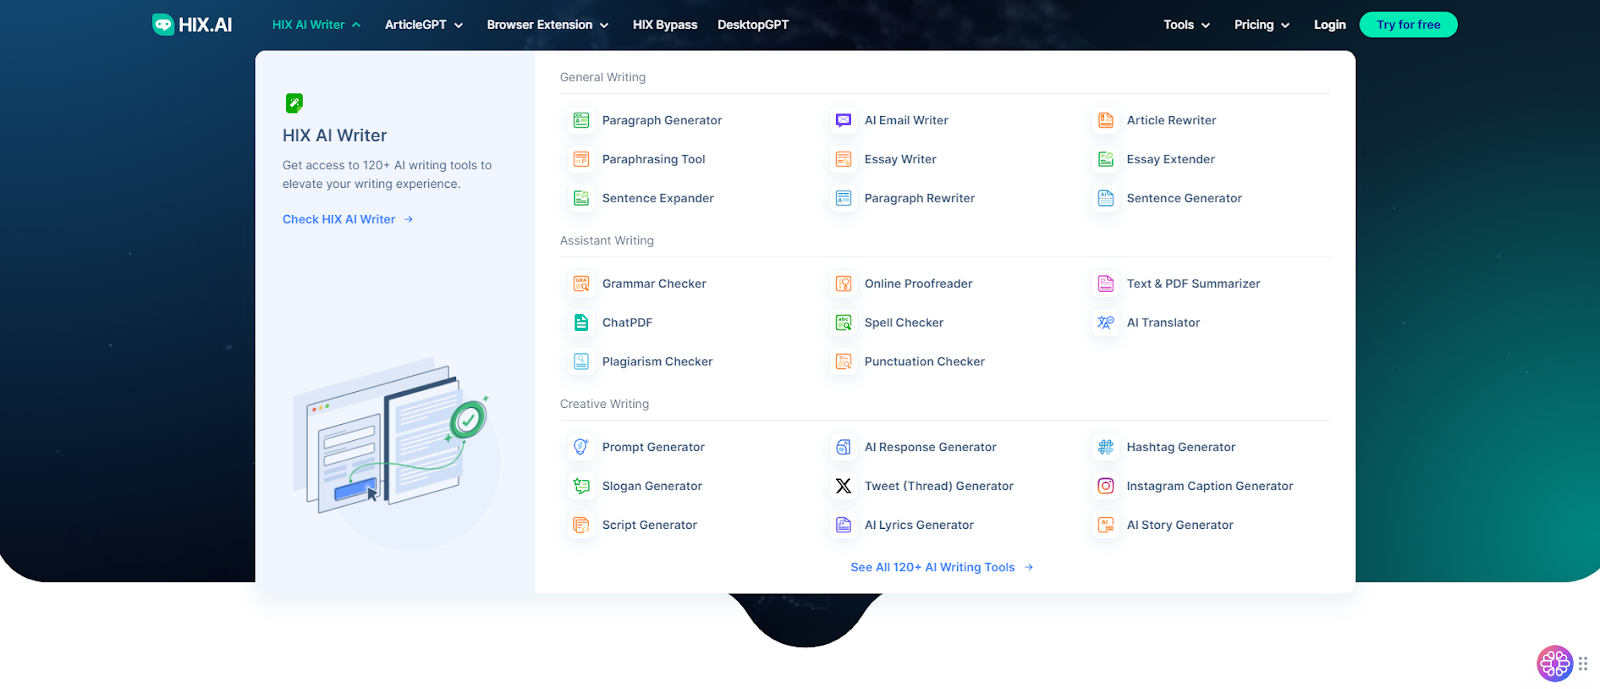1600x689 pixels.
Task: Click the Grammar Checker icon
Action: coord(581,284)
